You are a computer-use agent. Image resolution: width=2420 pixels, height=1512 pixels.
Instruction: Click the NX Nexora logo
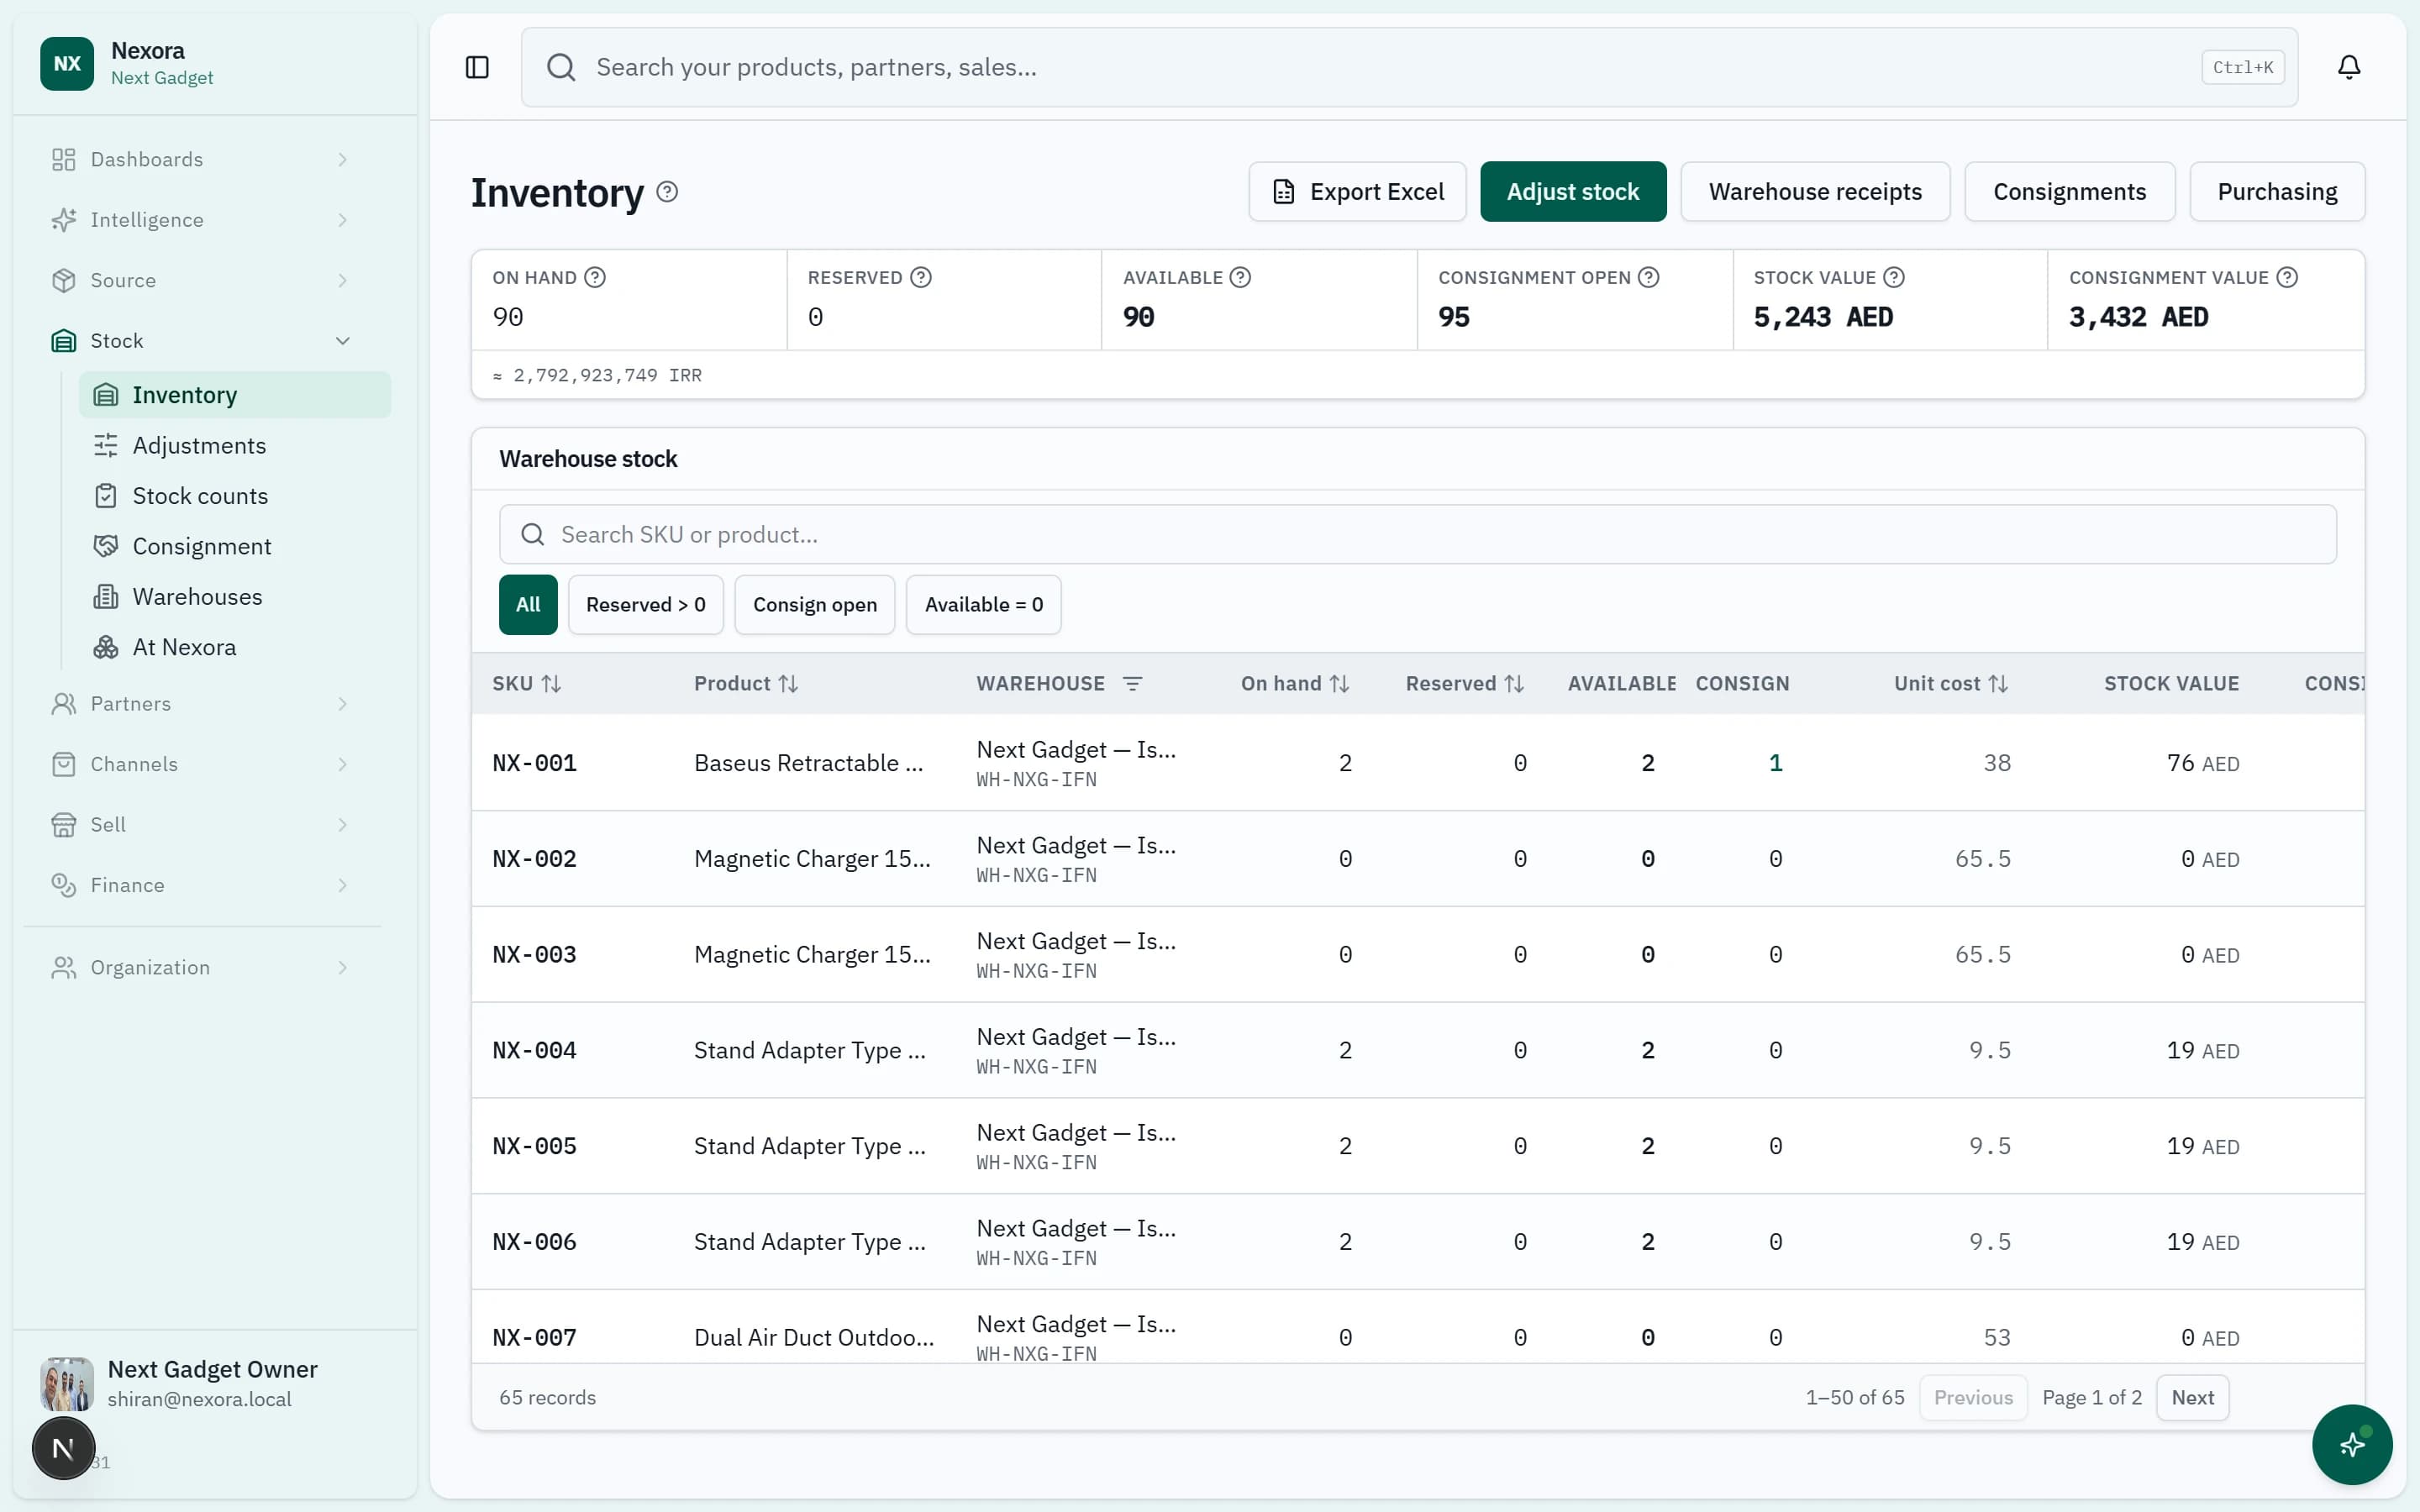coord(67,64)
